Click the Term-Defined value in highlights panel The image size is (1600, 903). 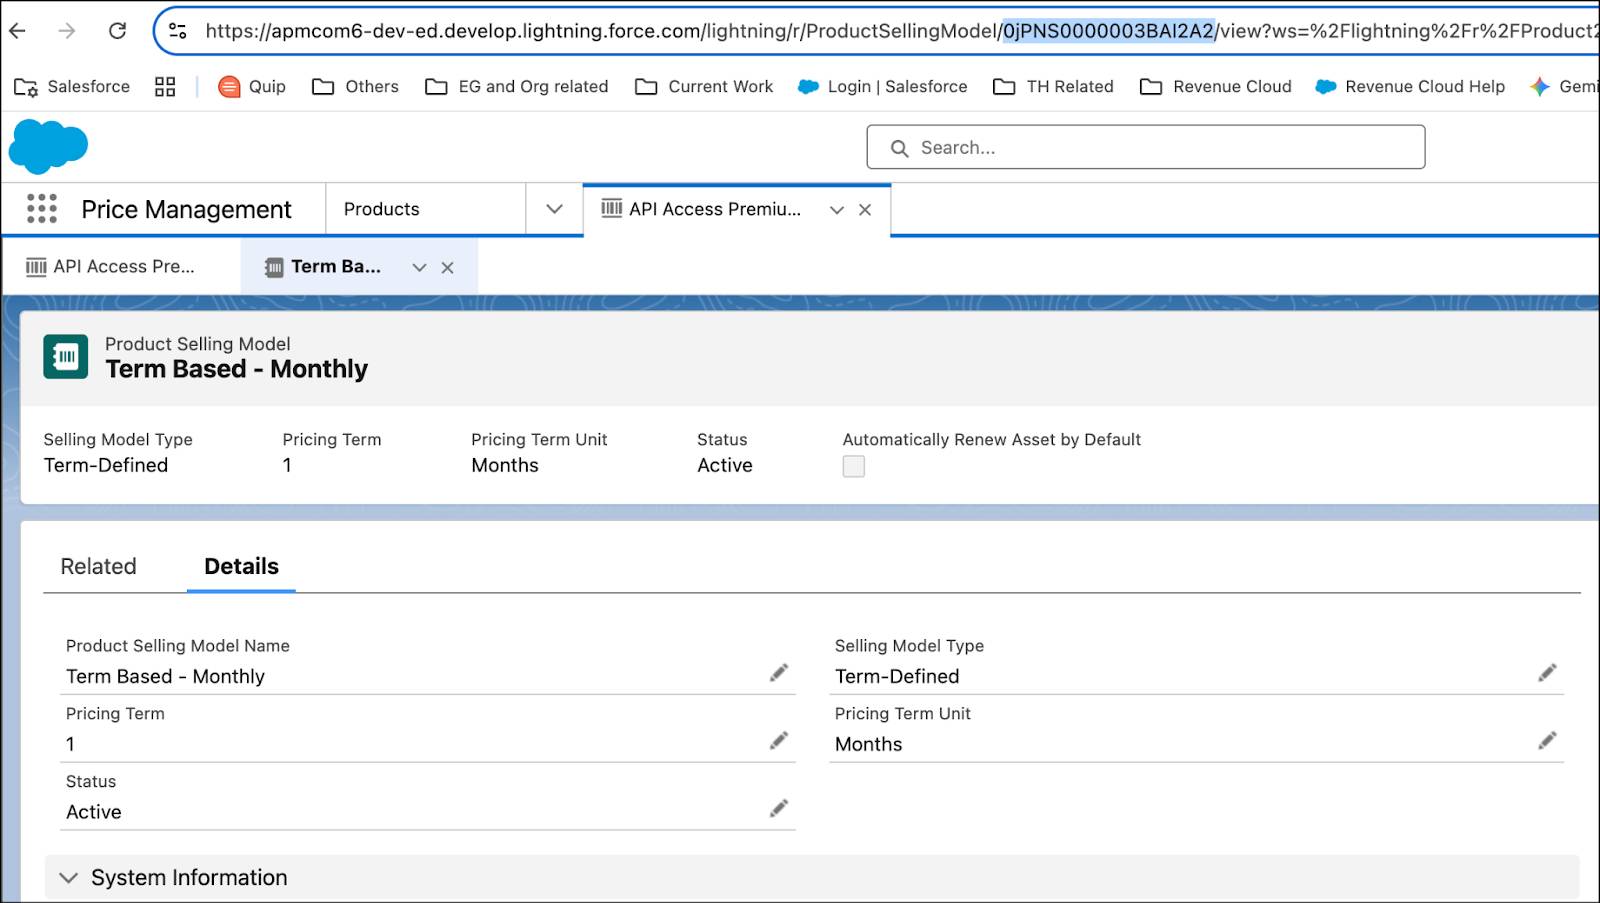[x=106, y=465]
